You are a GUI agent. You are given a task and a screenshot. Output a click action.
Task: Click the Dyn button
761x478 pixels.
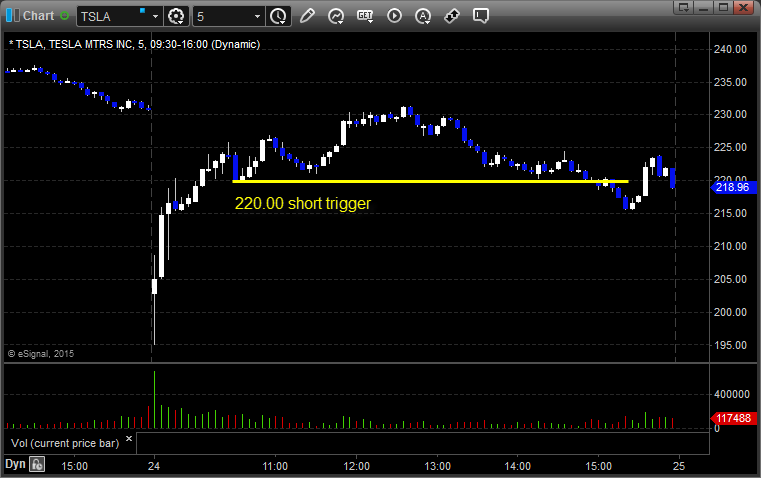[x=15, y=464]
